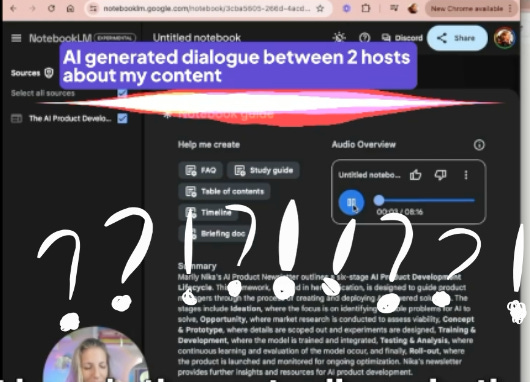This screenshot has height=382, width=530.
Task: Click the audio progress slider handle
Action: point(379,200)
